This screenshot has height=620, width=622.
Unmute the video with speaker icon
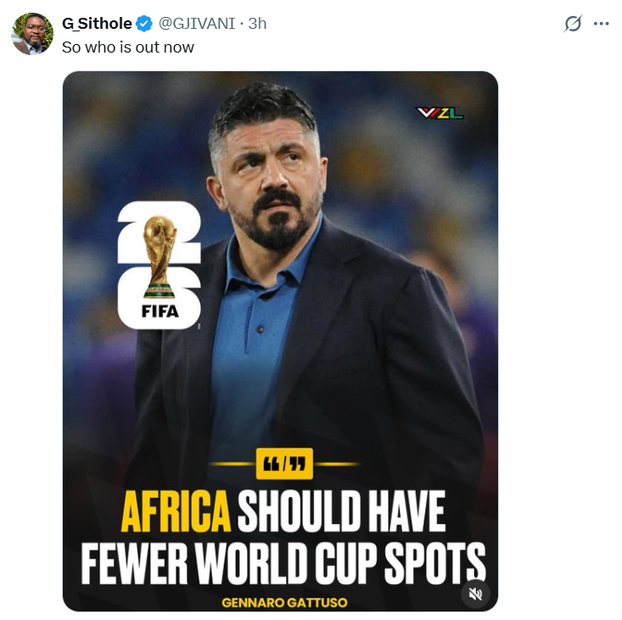point(476,593)
